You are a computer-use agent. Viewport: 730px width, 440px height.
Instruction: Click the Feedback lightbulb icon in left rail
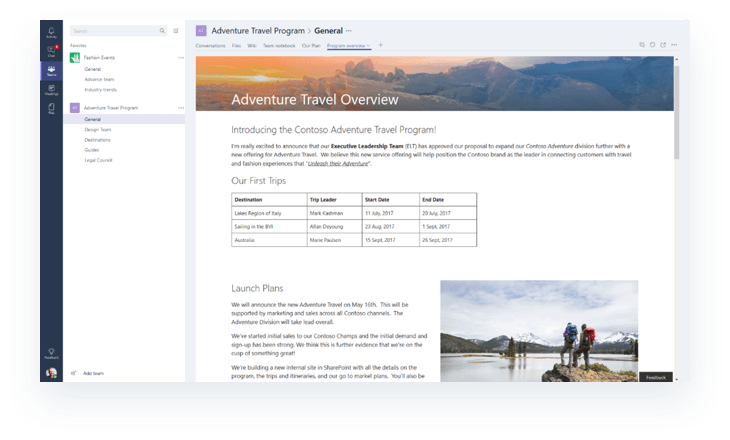coord(51,353)
